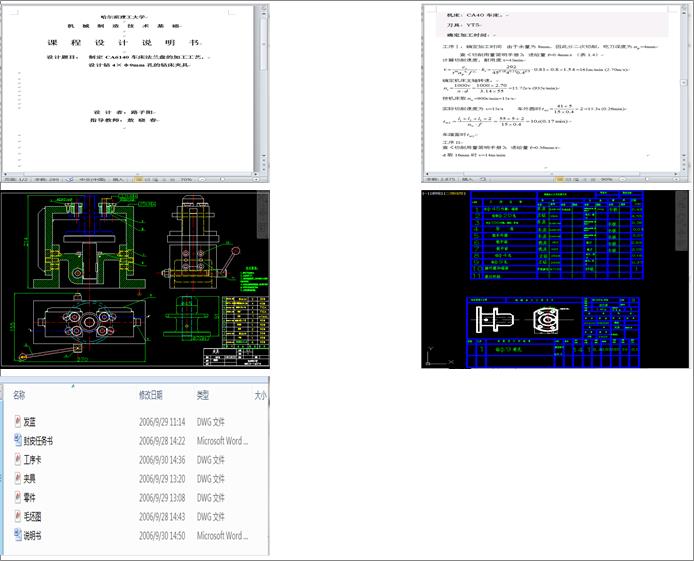Adjust the zoom slider in right Word window
The width and height of the screenshot is (694, 561).
point(649,180)
